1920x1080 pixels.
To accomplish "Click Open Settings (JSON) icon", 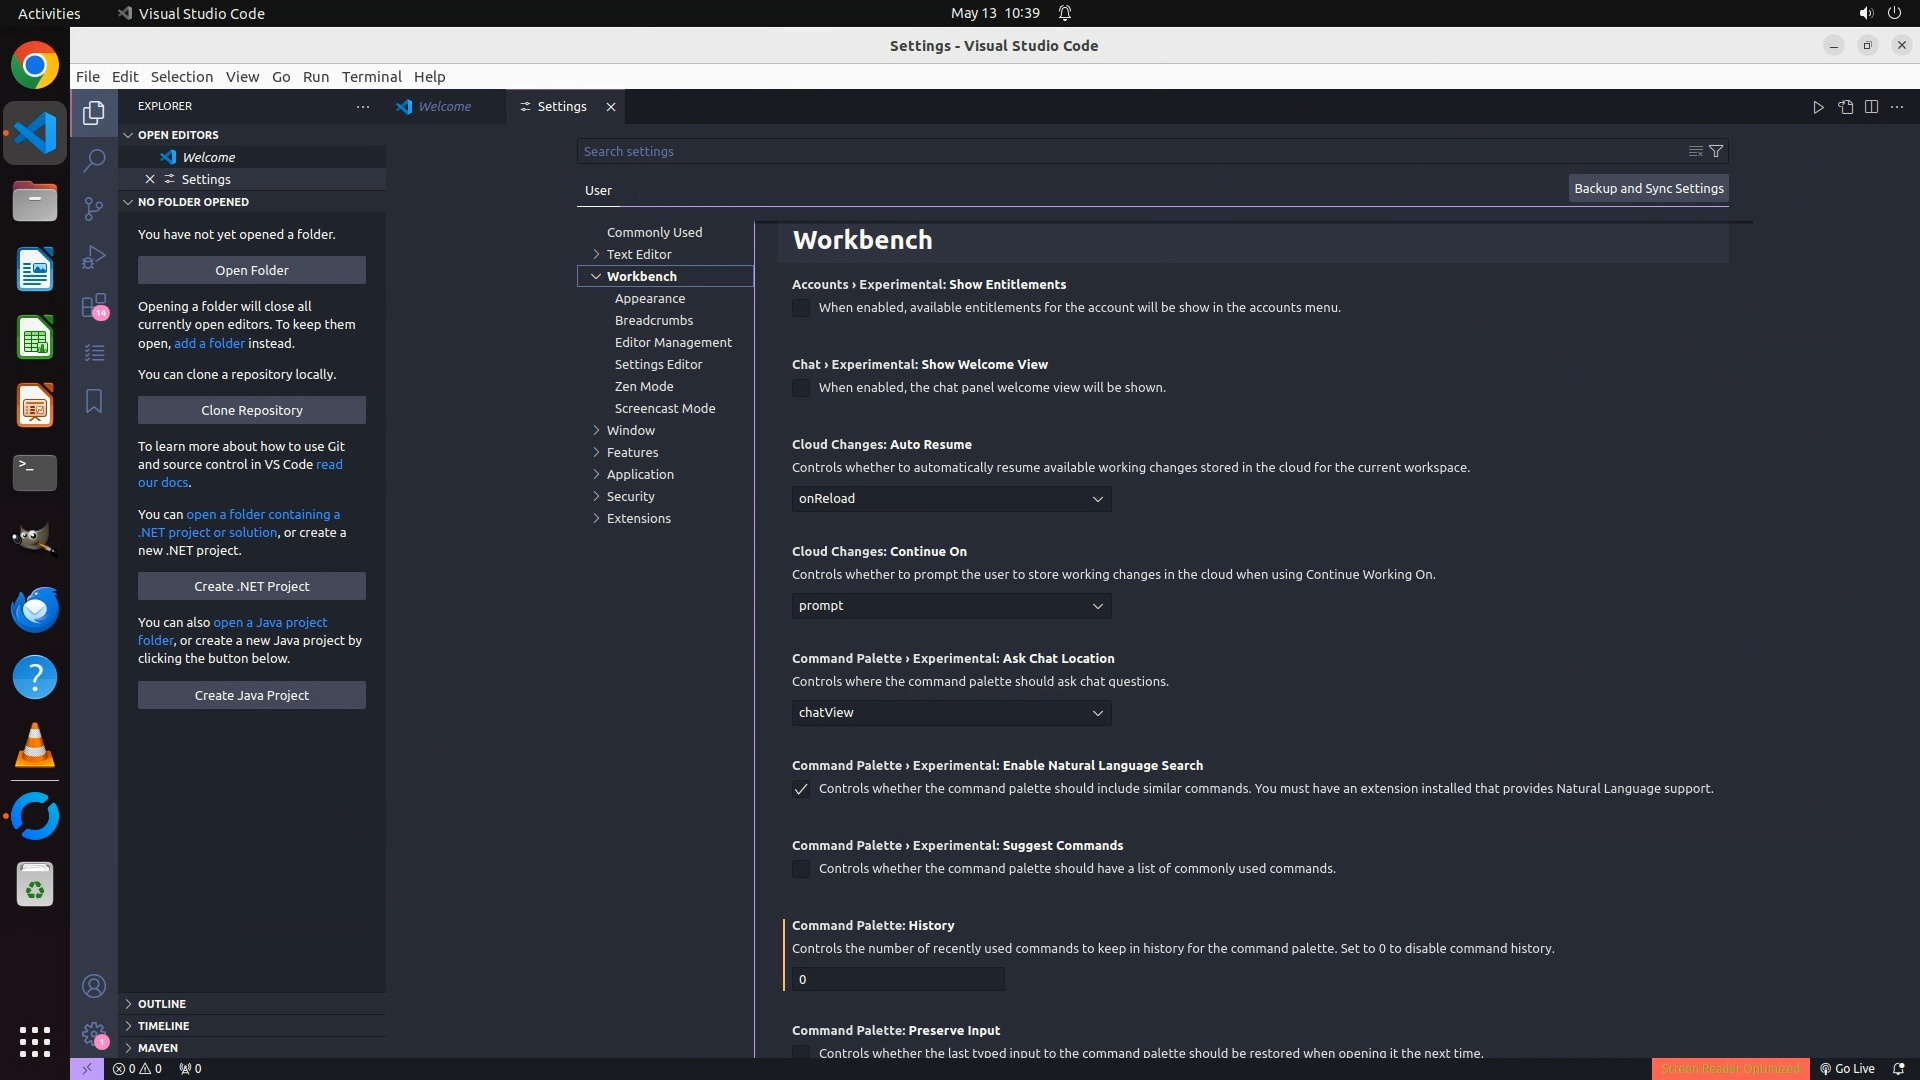I will [x=1845, y=107].
